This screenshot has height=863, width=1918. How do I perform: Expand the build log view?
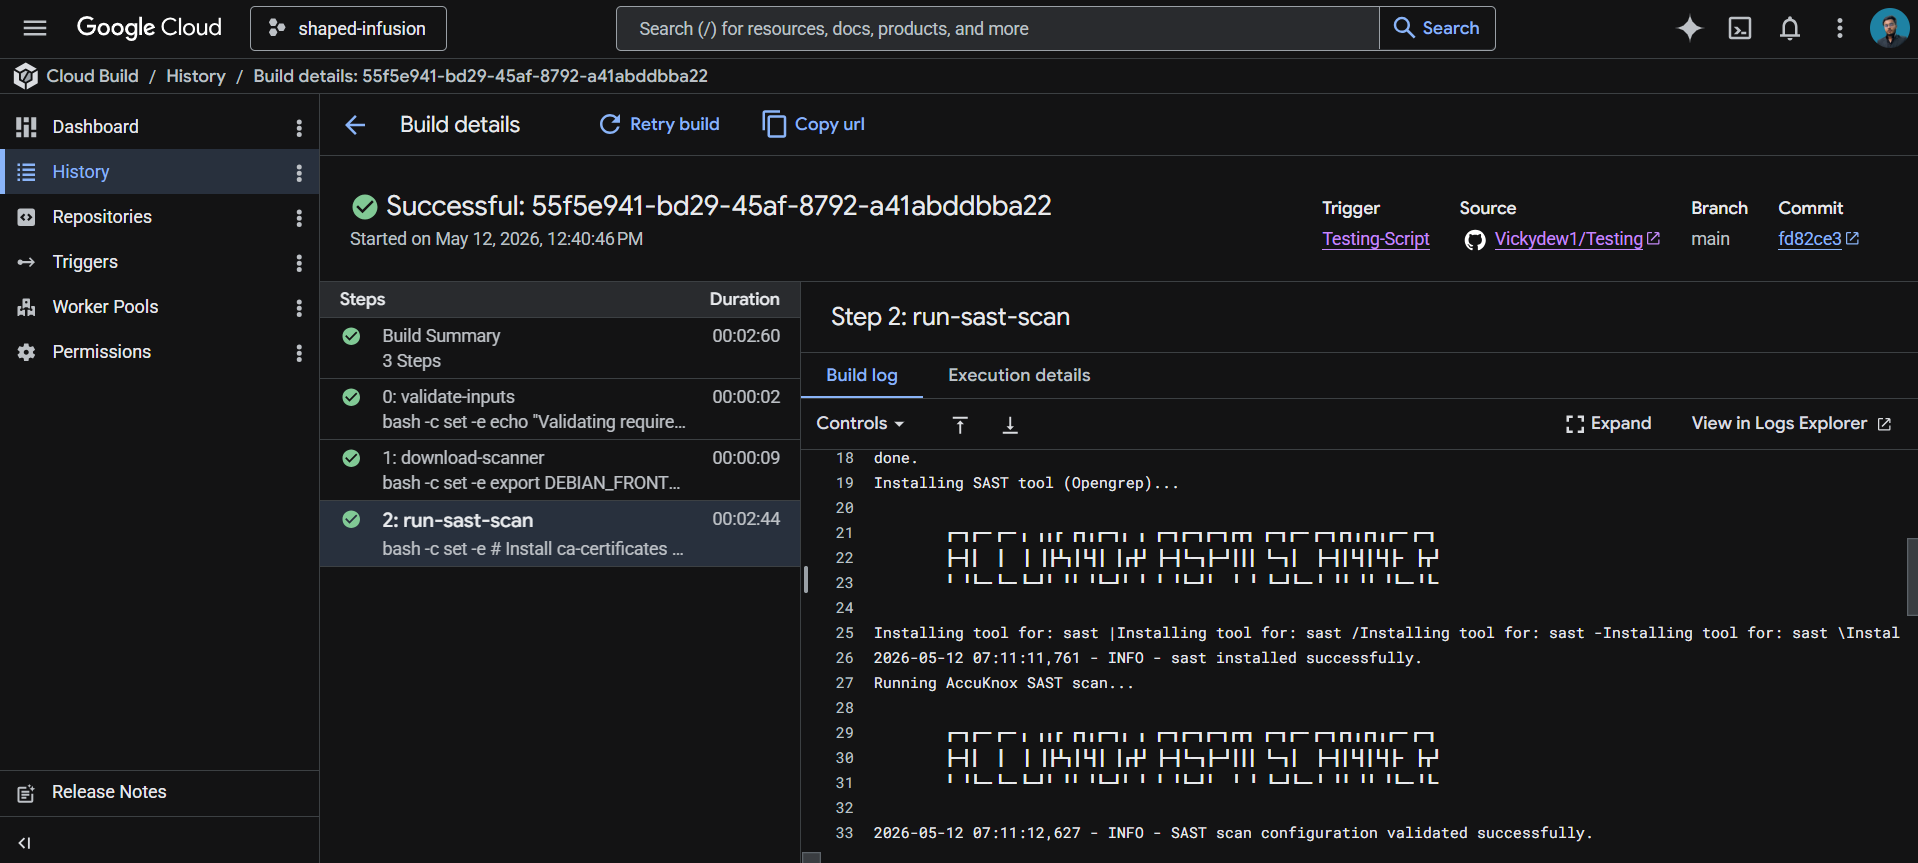1608,423
